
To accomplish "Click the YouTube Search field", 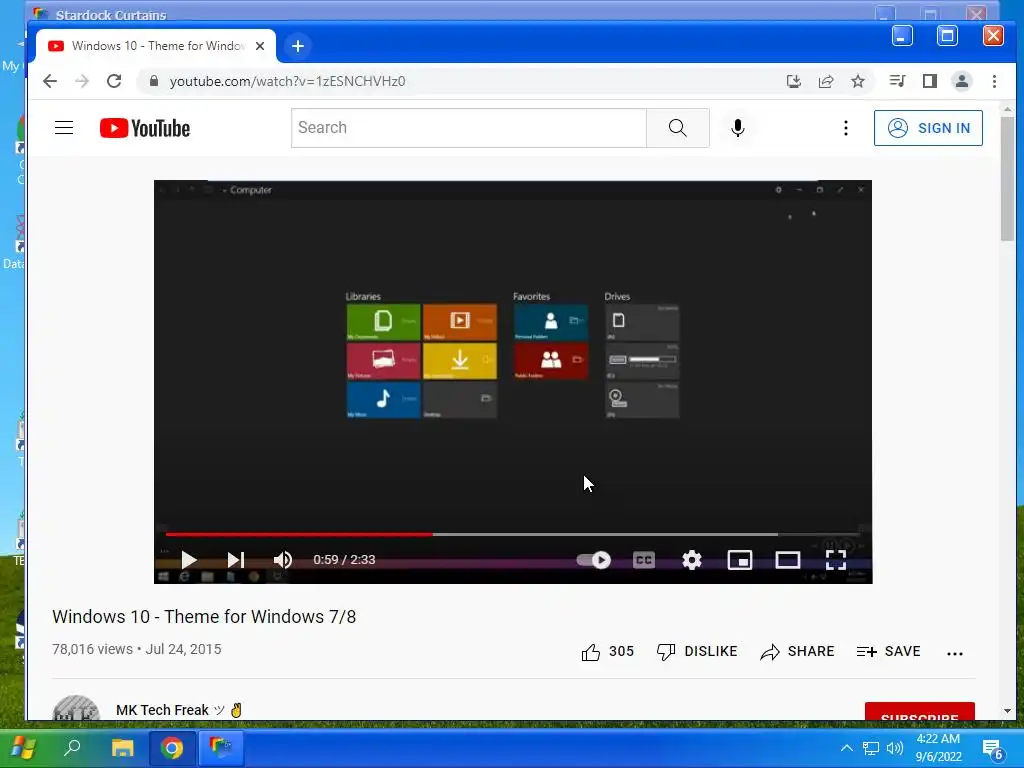I will tap(468, 128).
